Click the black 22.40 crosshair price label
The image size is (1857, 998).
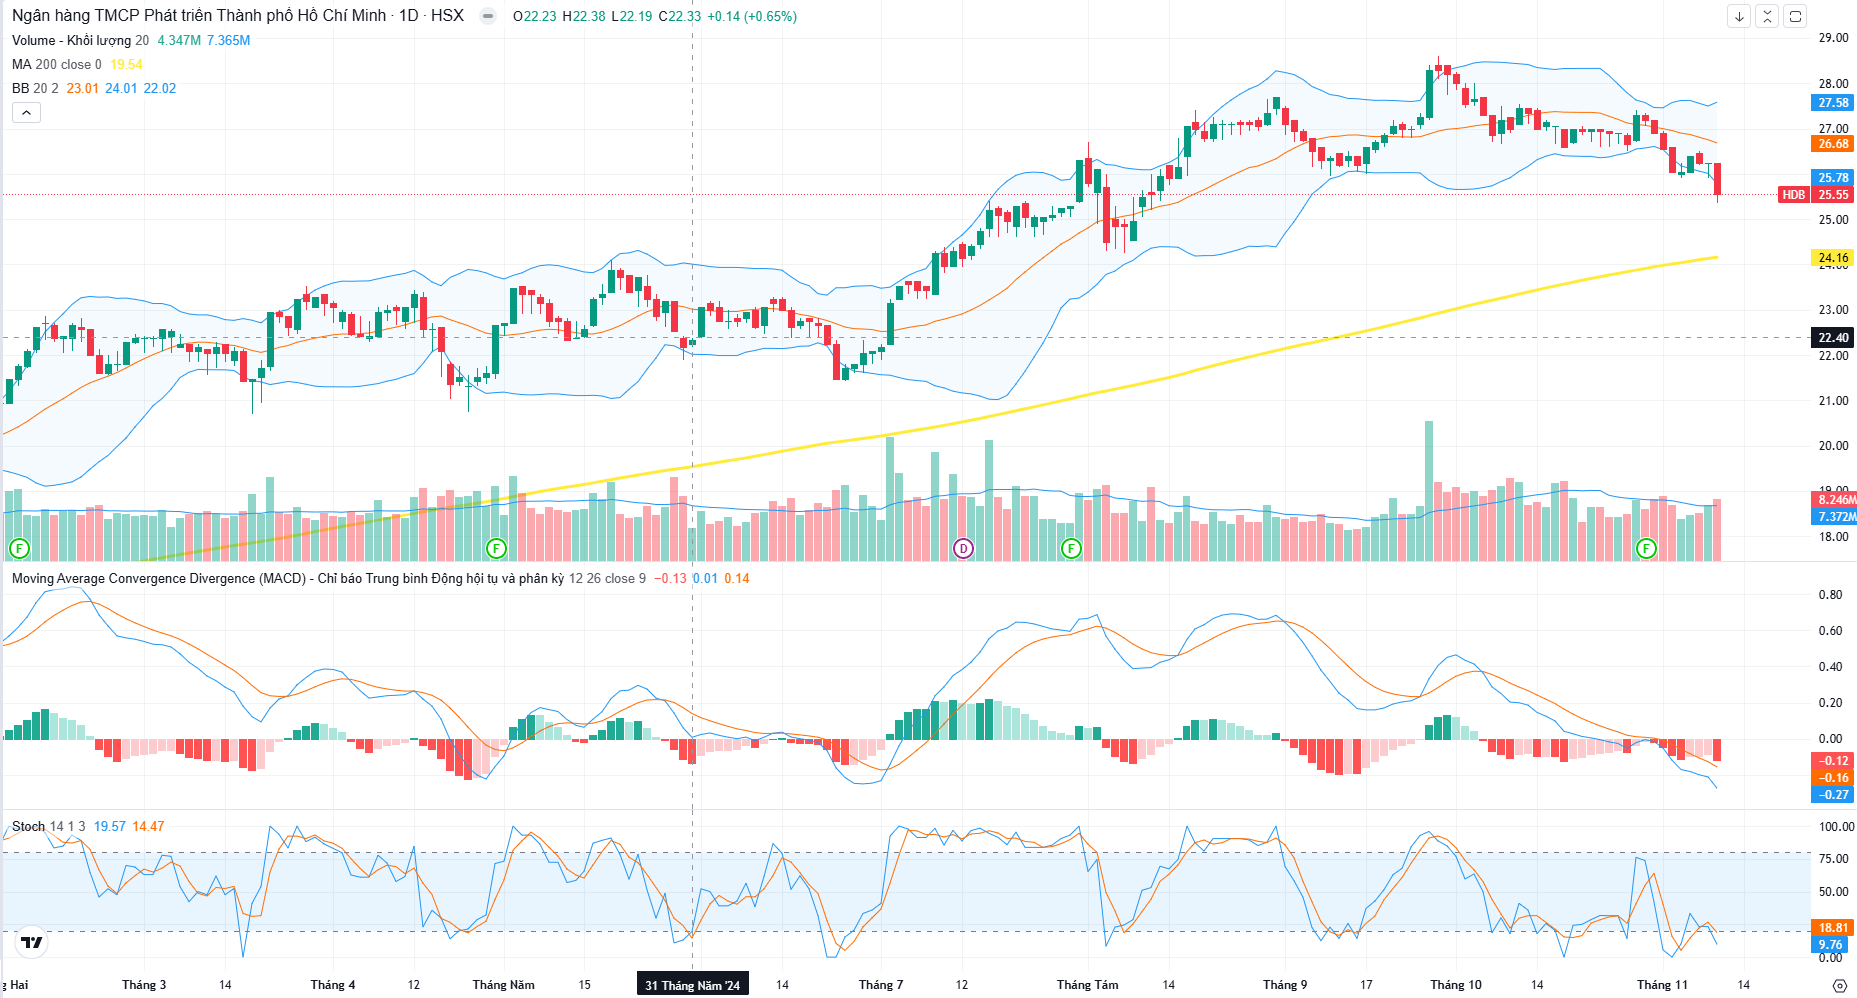pos(1833,338)
